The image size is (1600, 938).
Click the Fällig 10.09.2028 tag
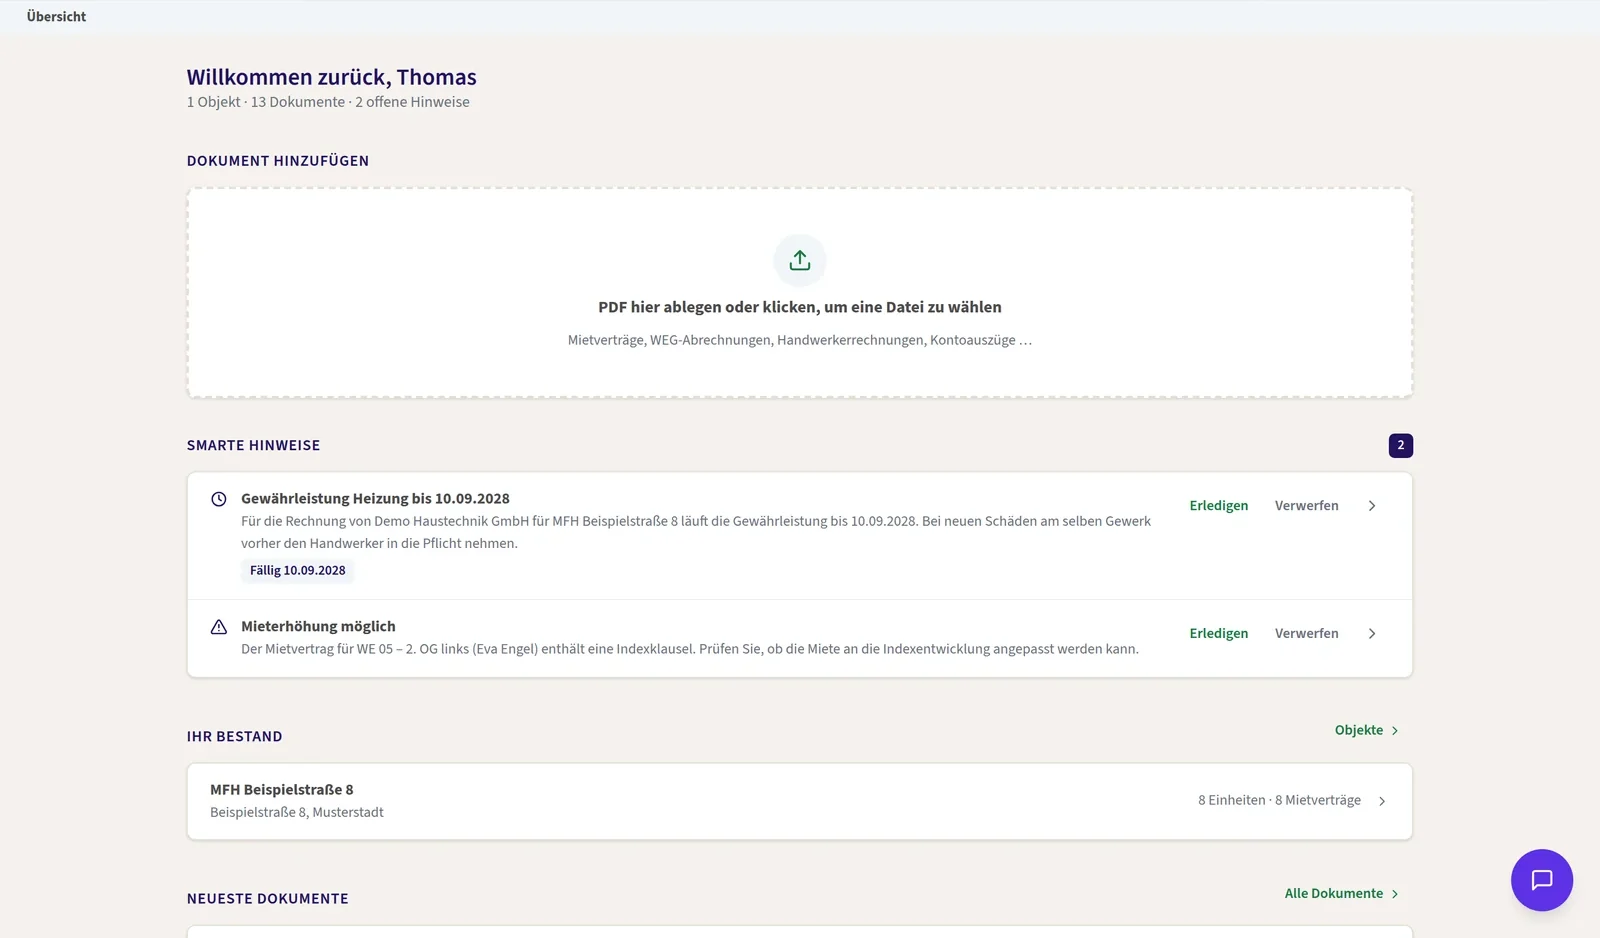tap(297, 570)
